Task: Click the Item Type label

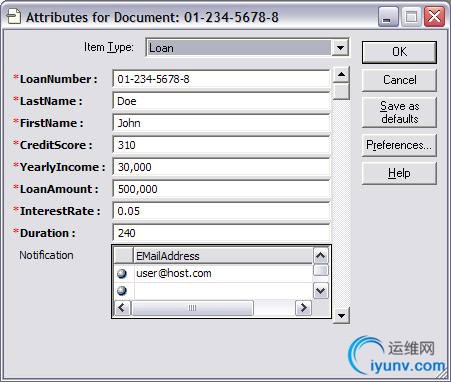Action: click(109, 48)
